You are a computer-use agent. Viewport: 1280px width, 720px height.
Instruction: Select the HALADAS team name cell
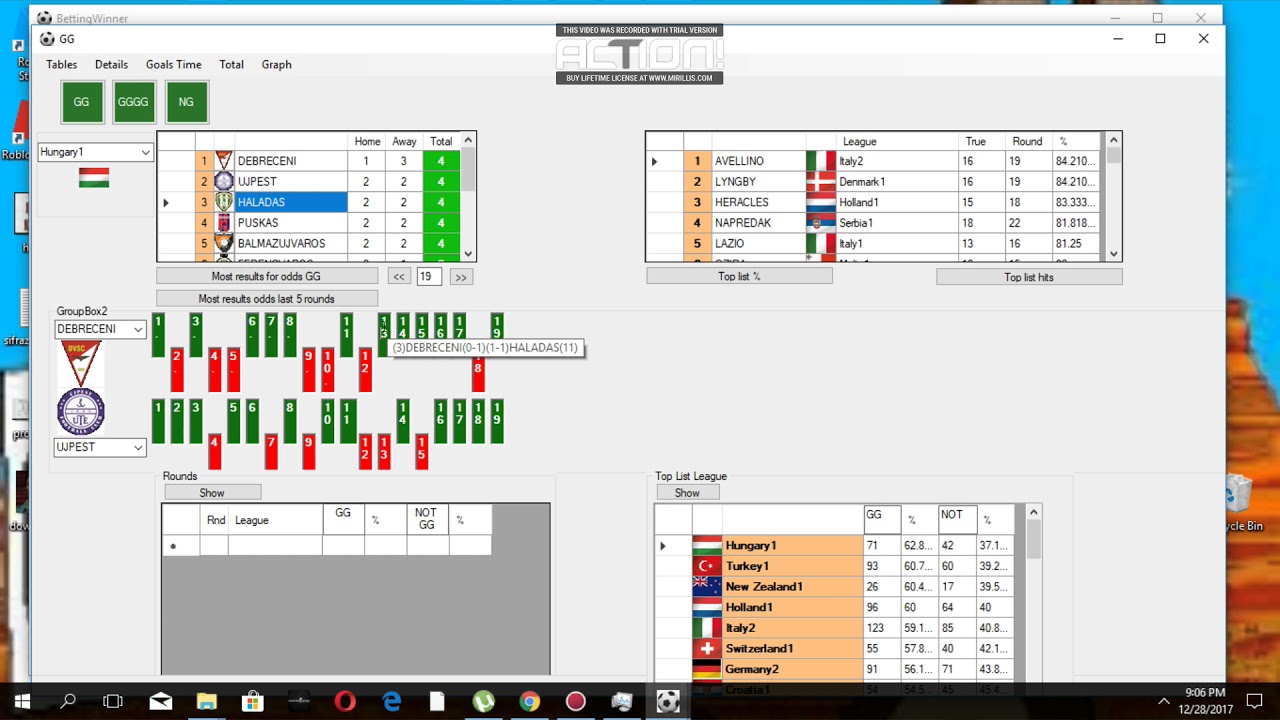[x=291, y=202]
